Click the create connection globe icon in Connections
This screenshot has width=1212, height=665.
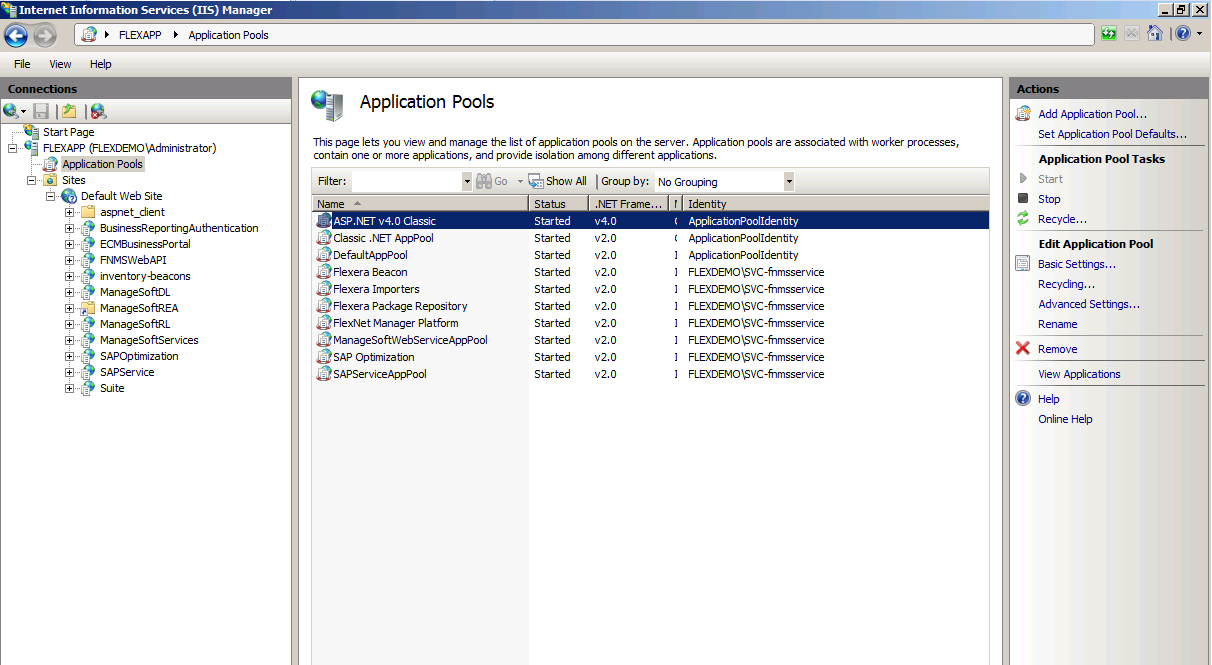(11, 111)
